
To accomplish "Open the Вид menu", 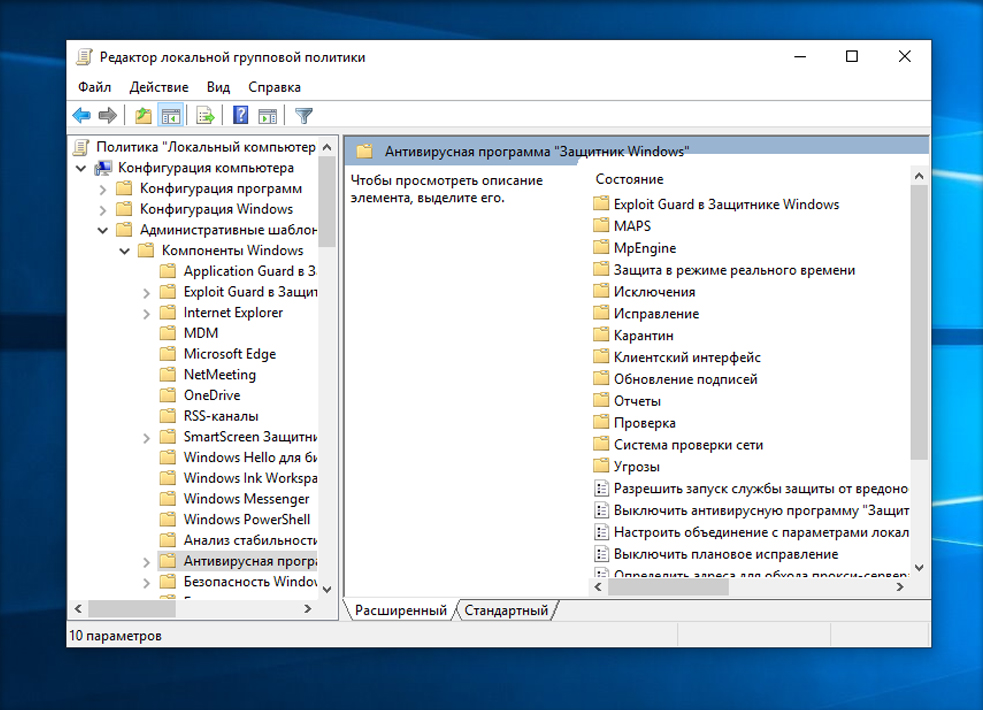I will (218, 87).
